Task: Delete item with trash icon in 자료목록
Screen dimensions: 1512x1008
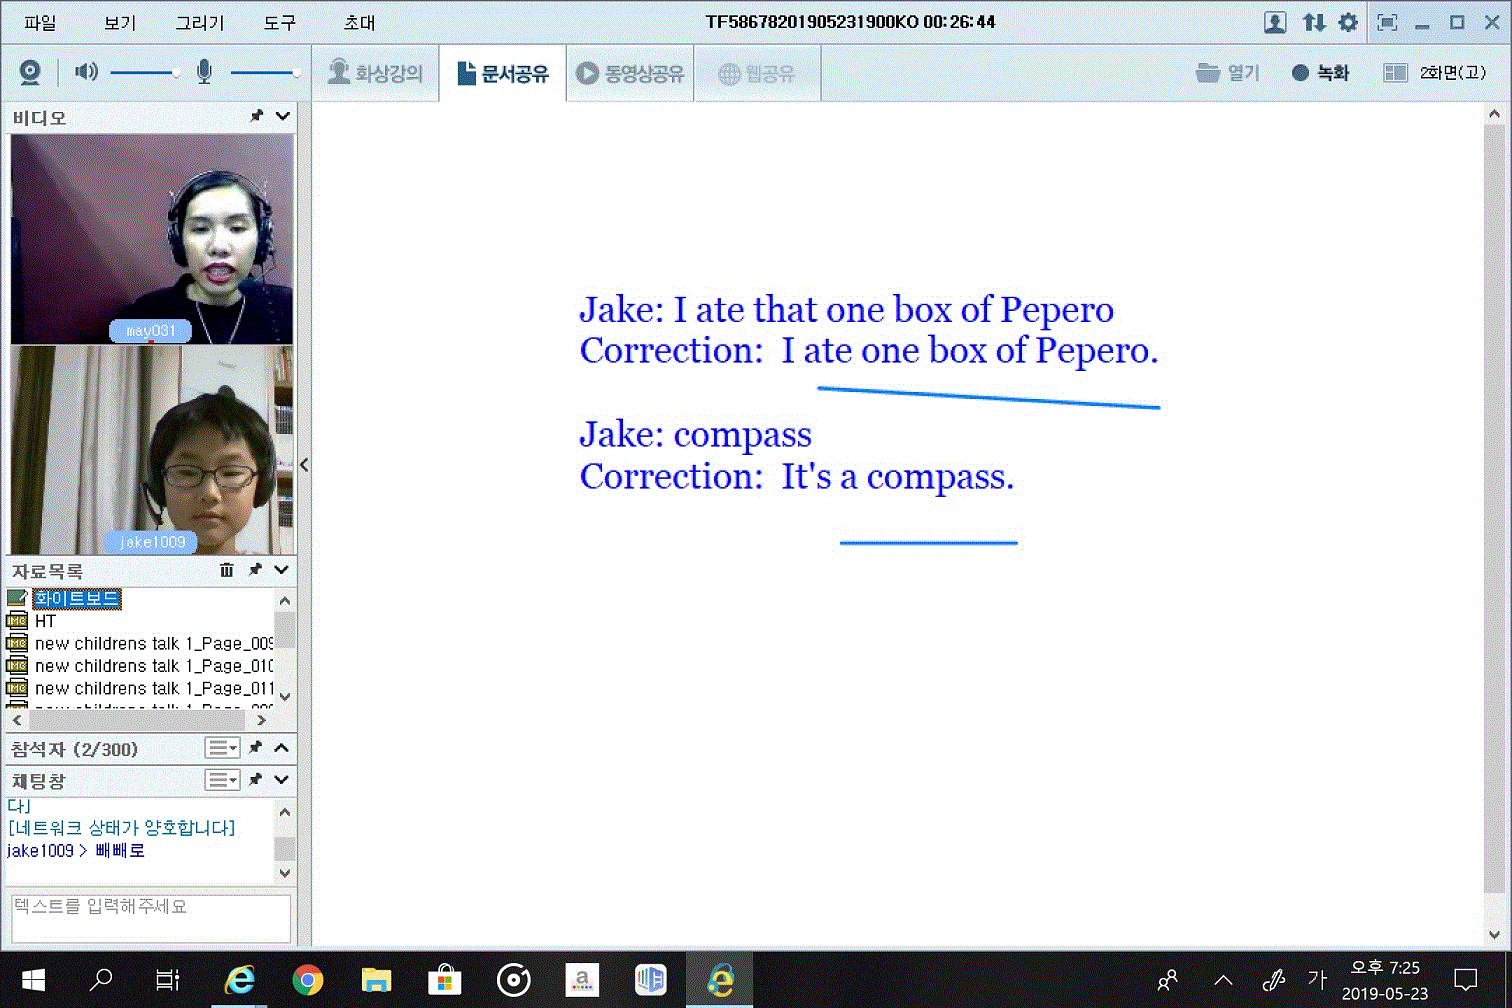Action: click(227, 570)
